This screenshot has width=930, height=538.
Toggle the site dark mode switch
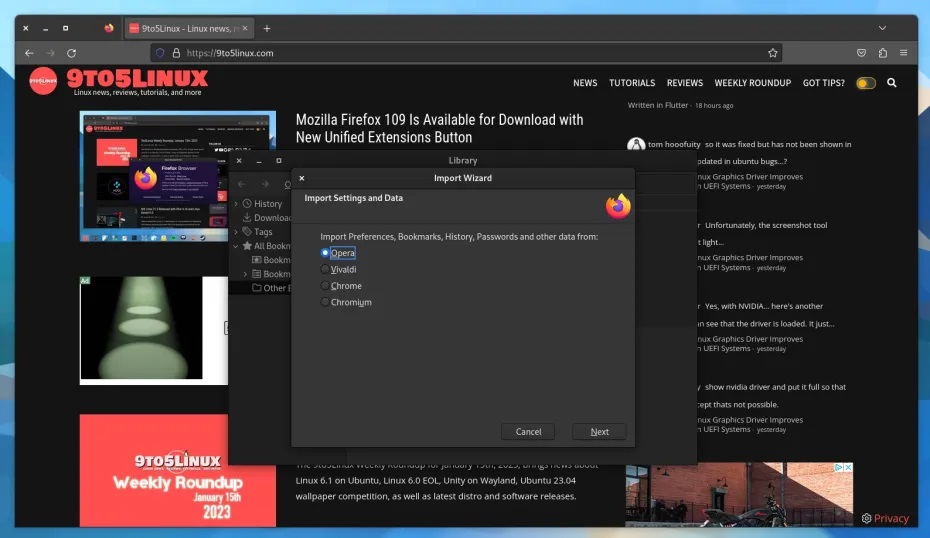[x=865, y=83]
